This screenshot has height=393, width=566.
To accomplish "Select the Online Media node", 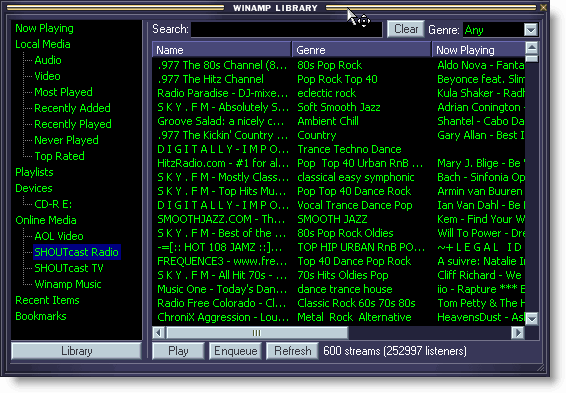I will pos(45,220).
